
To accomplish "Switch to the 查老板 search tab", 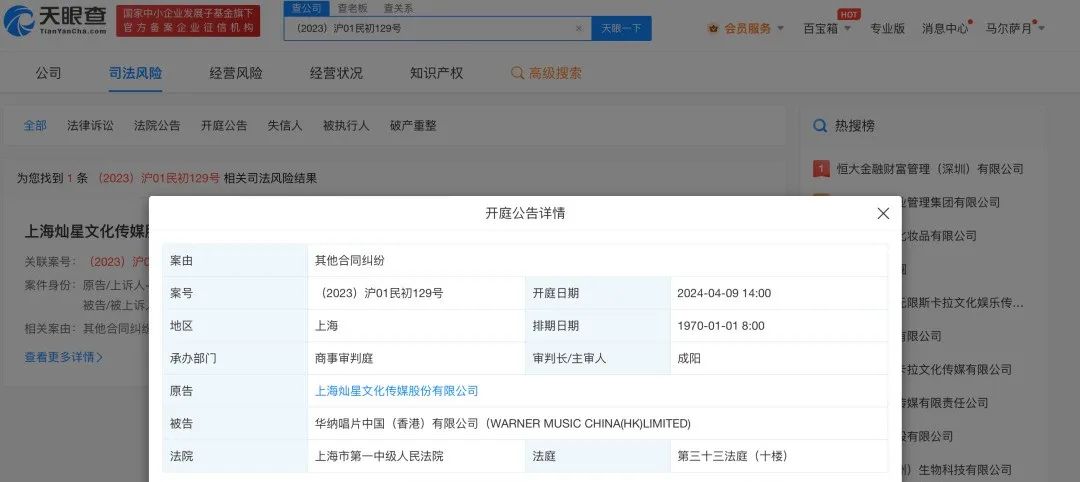I will [350, 8].
